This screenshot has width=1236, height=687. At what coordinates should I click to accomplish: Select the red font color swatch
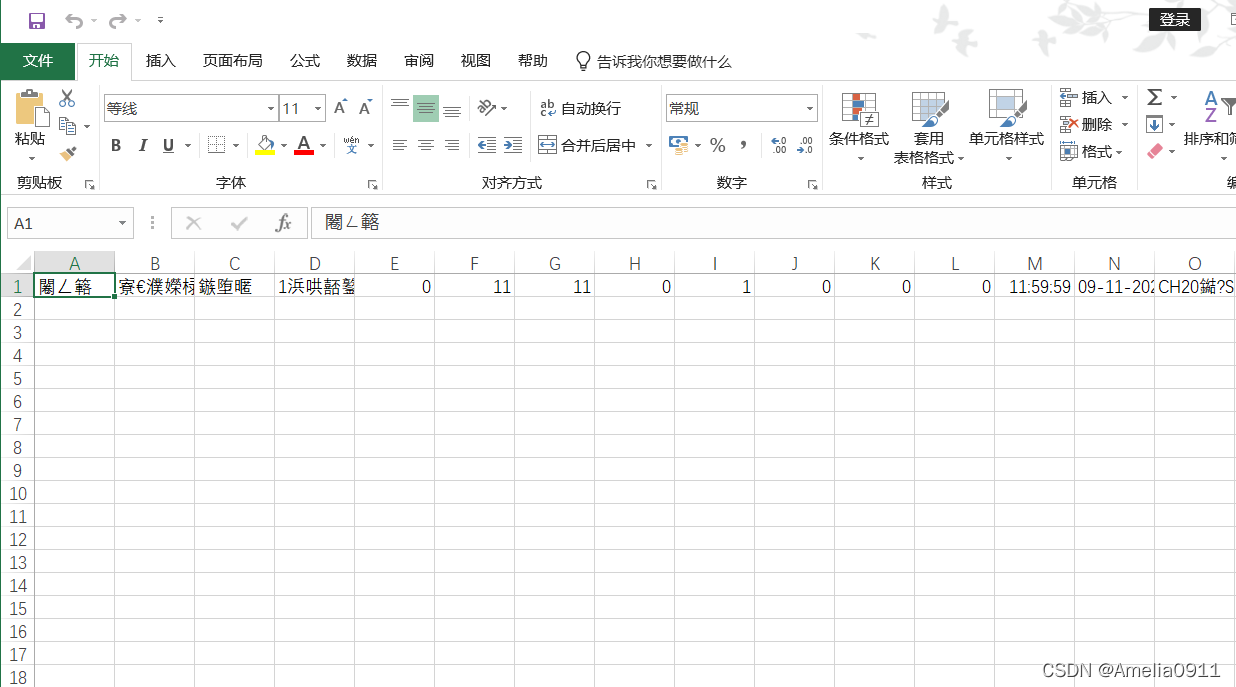pyautogui.click(x=304, y=151)
